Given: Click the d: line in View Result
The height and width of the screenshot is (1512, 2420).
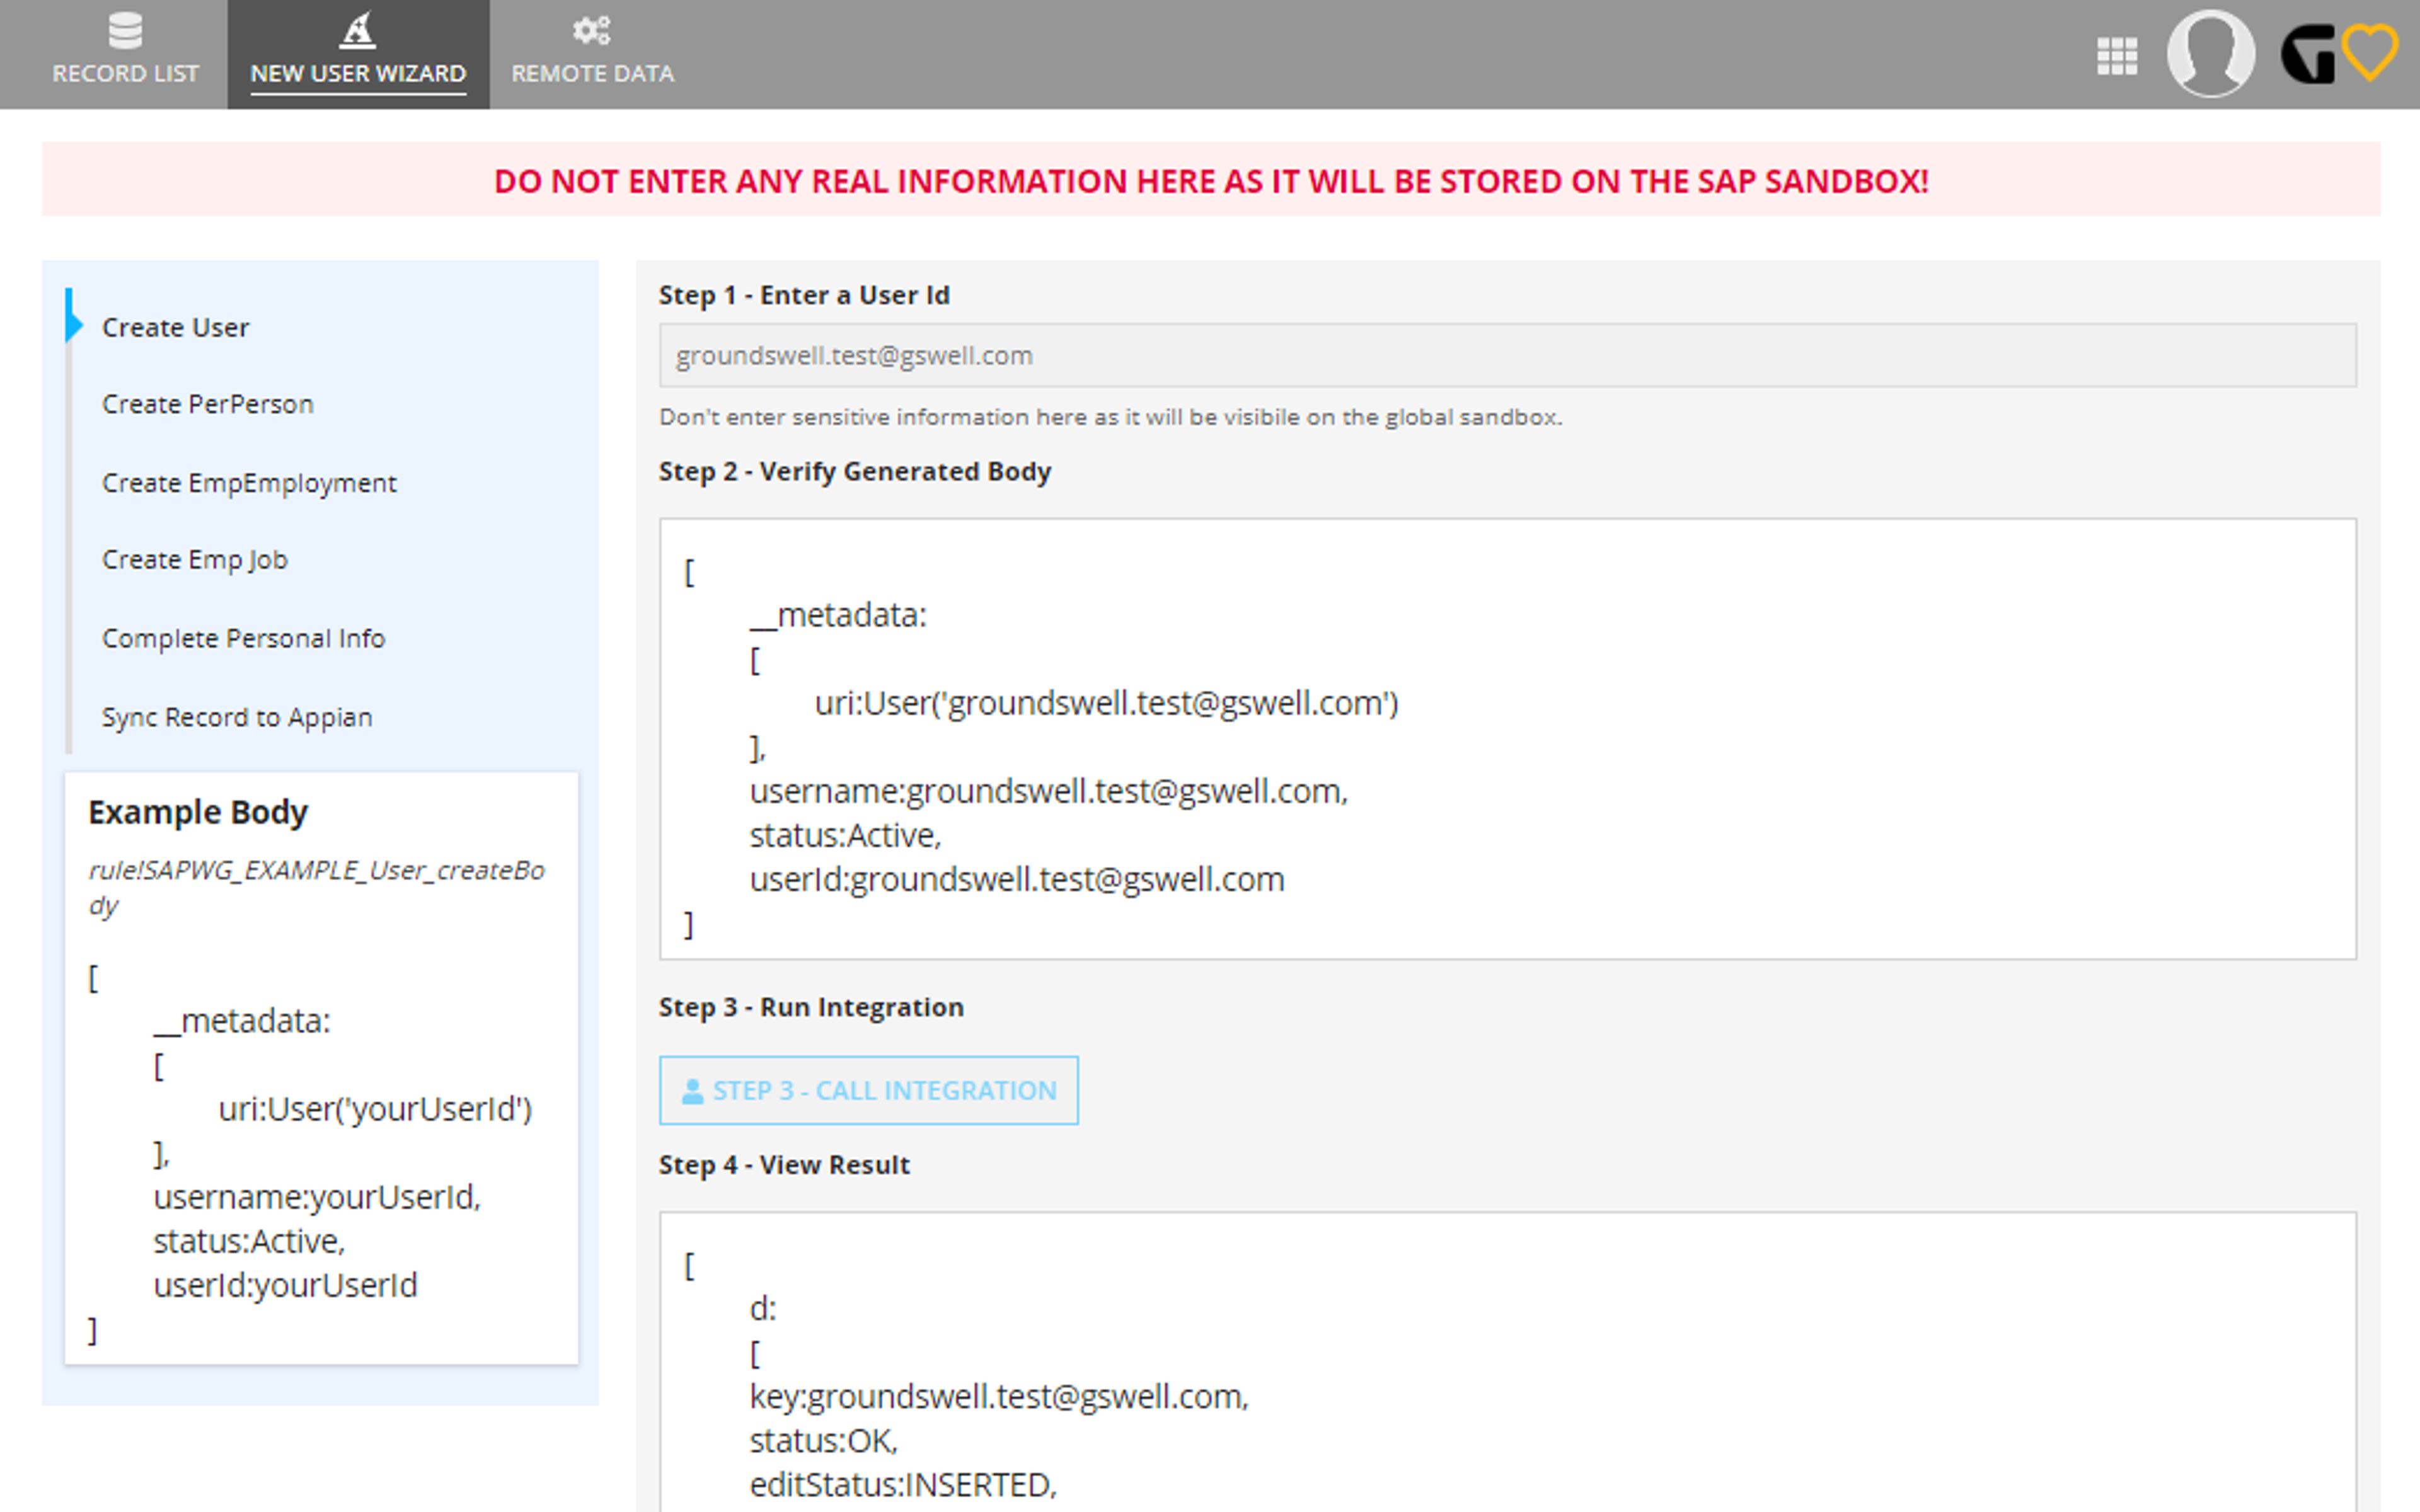Looking at the screenshot, I should [x=763, y=1308].
